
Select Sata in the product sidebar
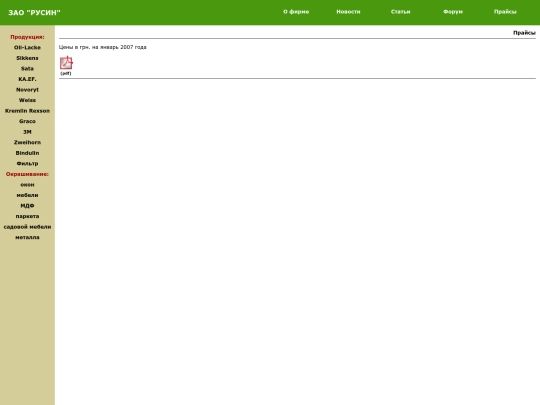[x=27, y=69]
